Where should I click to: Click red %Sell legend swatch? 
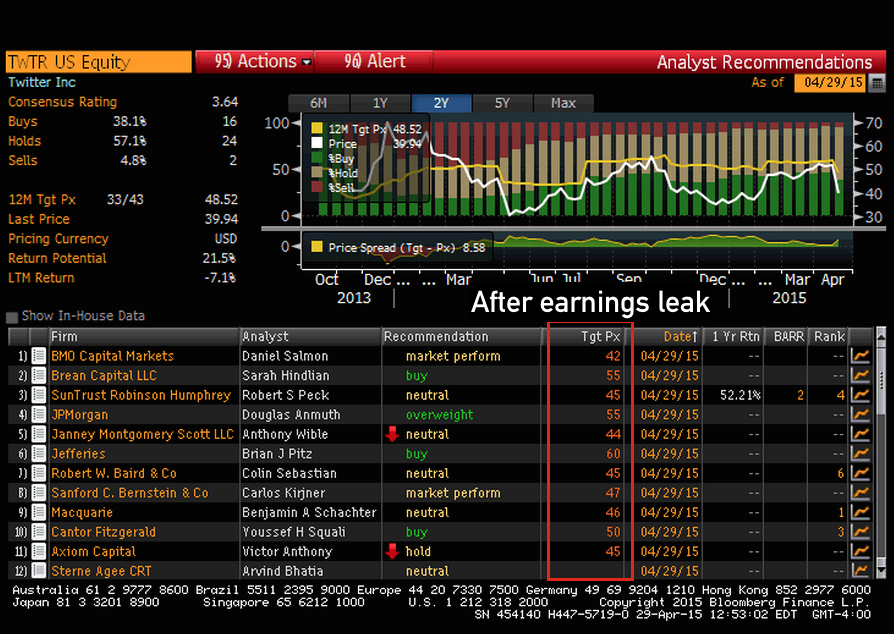coord(317,187)
